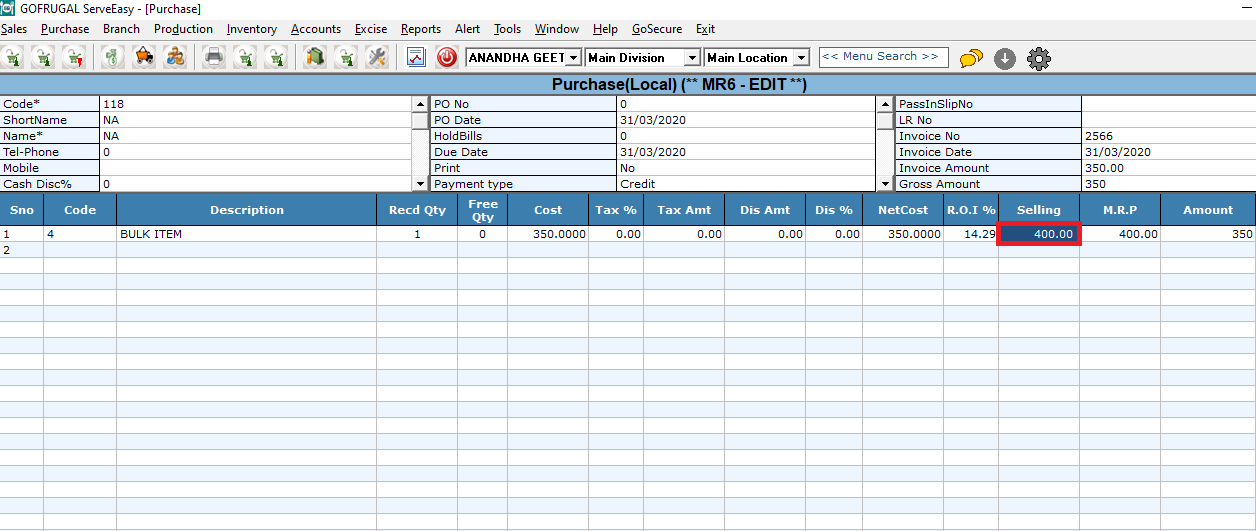The image size is (1256, 531).
Task: Click the NetCost column header
Action: pos(904,210)
